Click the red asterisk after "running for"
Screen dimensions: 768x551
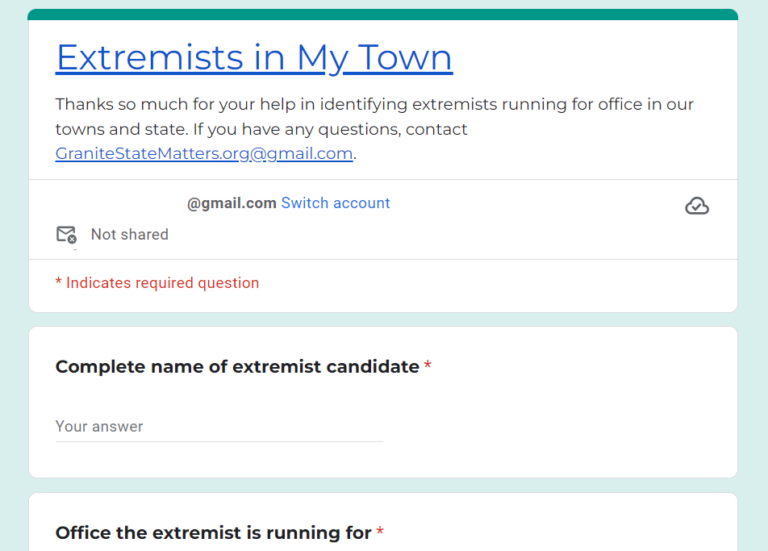(380, 533)
